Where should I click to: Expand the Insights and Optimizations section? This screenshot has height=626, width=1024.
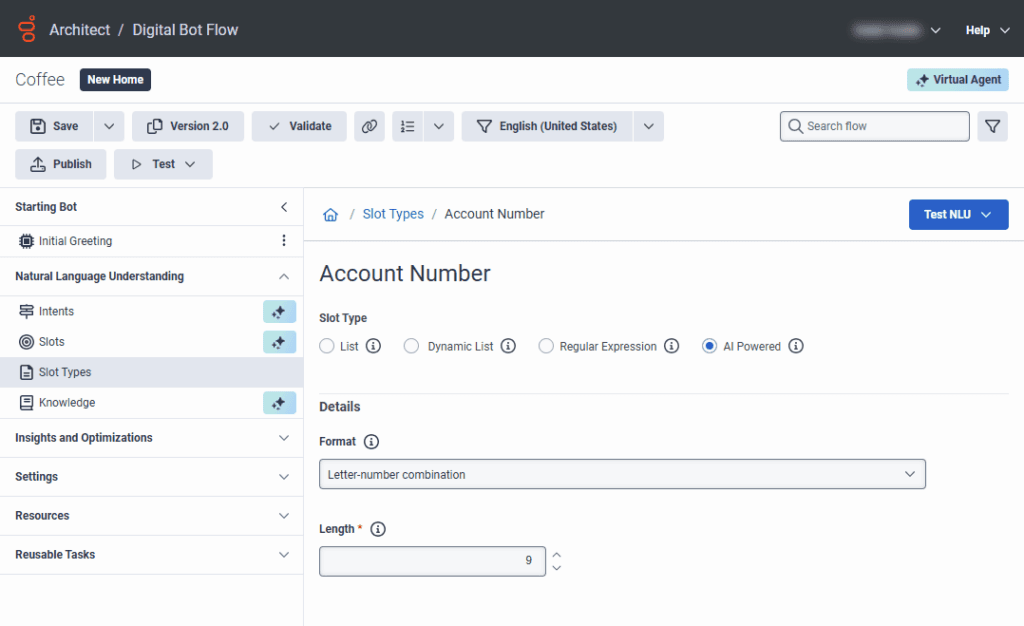click(151, 438)
